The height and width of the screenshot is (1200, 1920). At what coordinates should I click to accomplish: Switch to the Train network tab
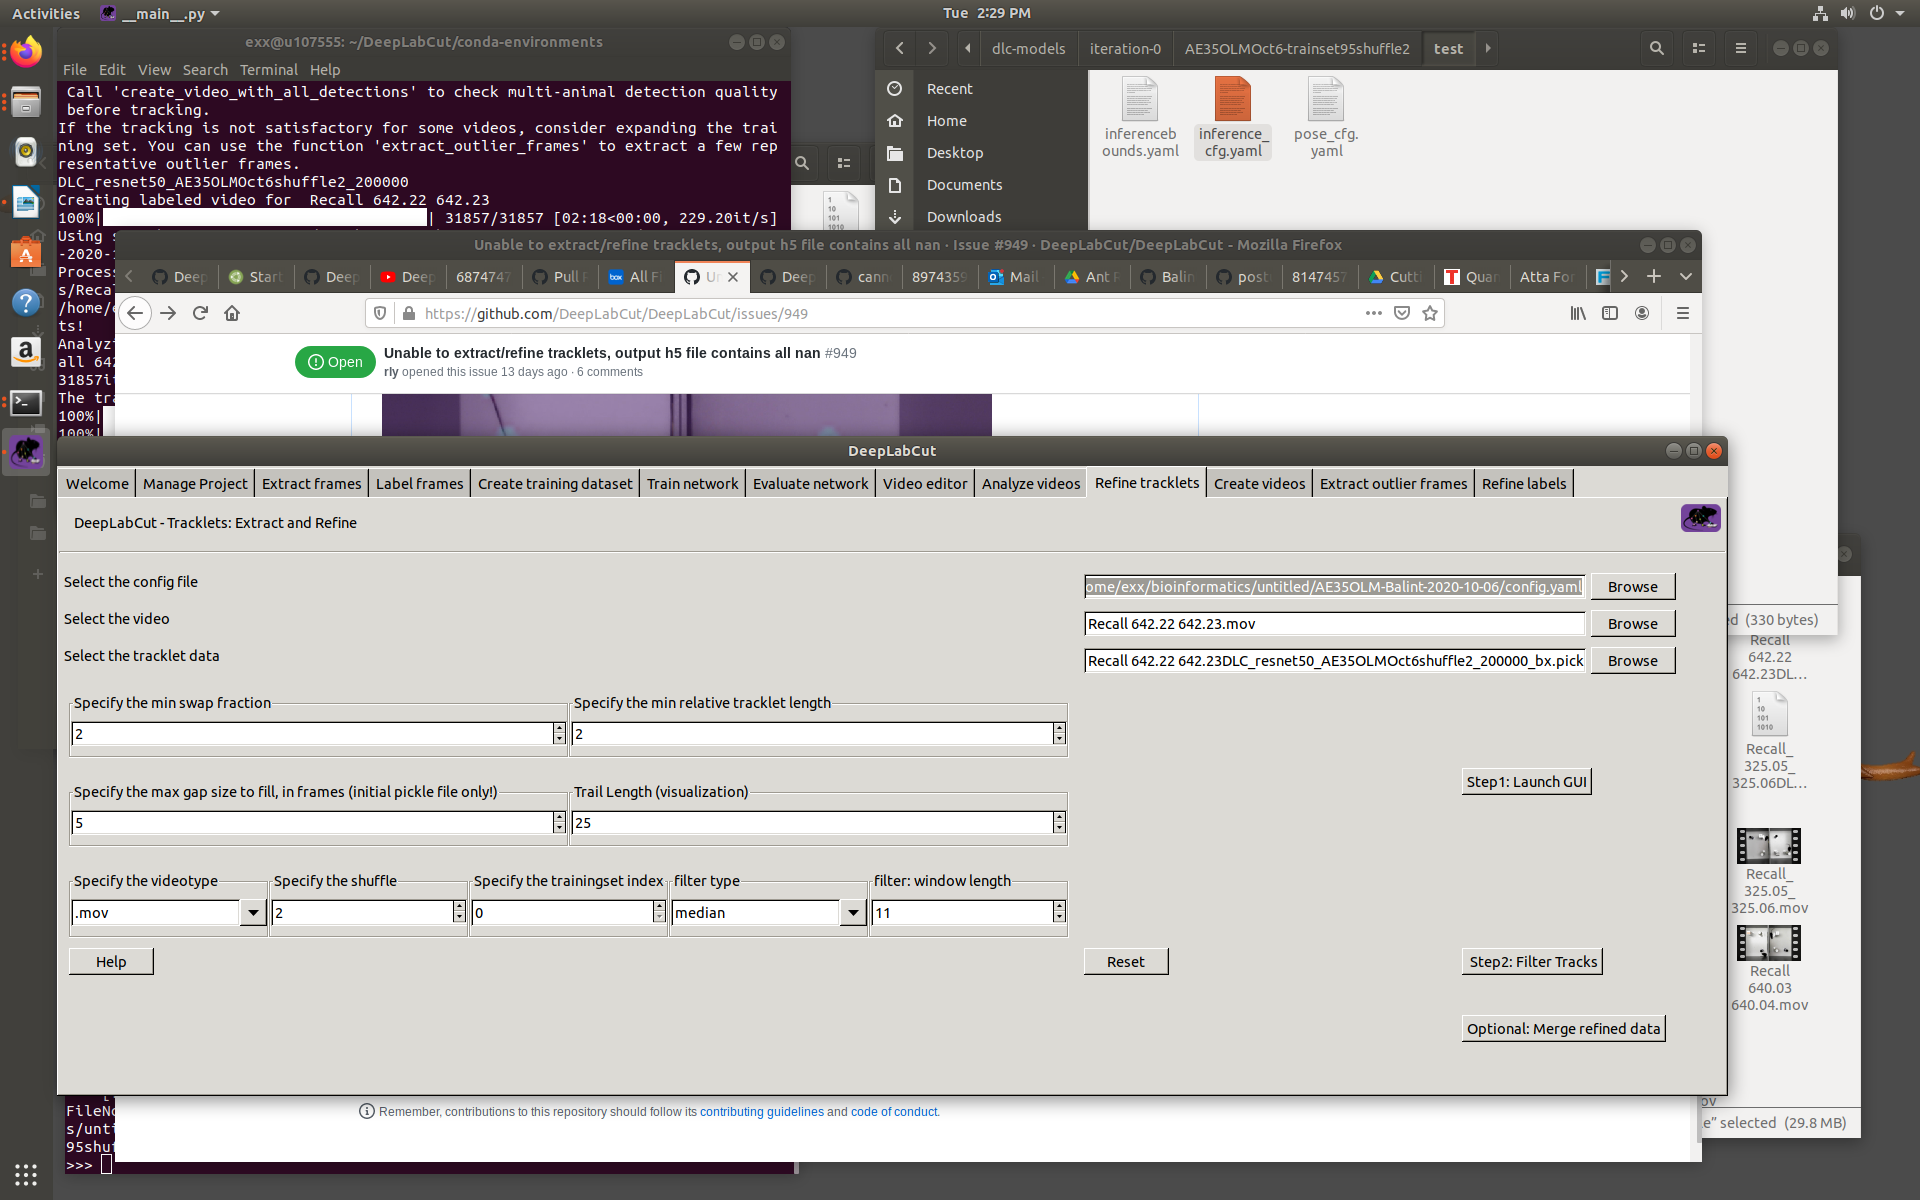click(692, 483)
